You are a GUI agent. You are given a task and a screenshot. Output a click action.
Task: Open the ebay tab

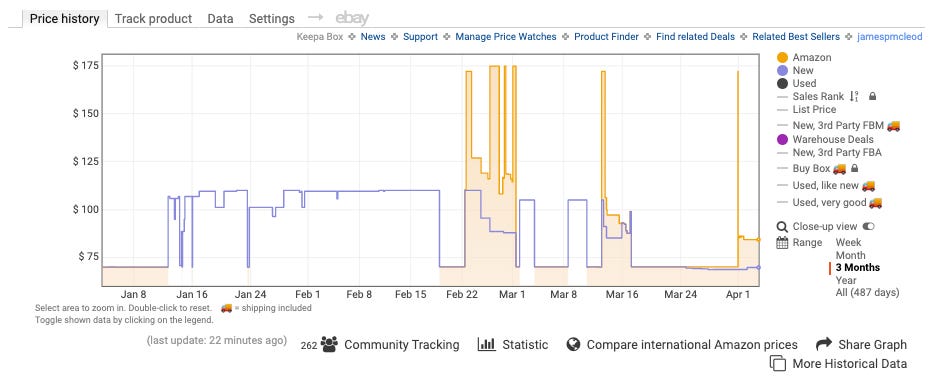352,18
